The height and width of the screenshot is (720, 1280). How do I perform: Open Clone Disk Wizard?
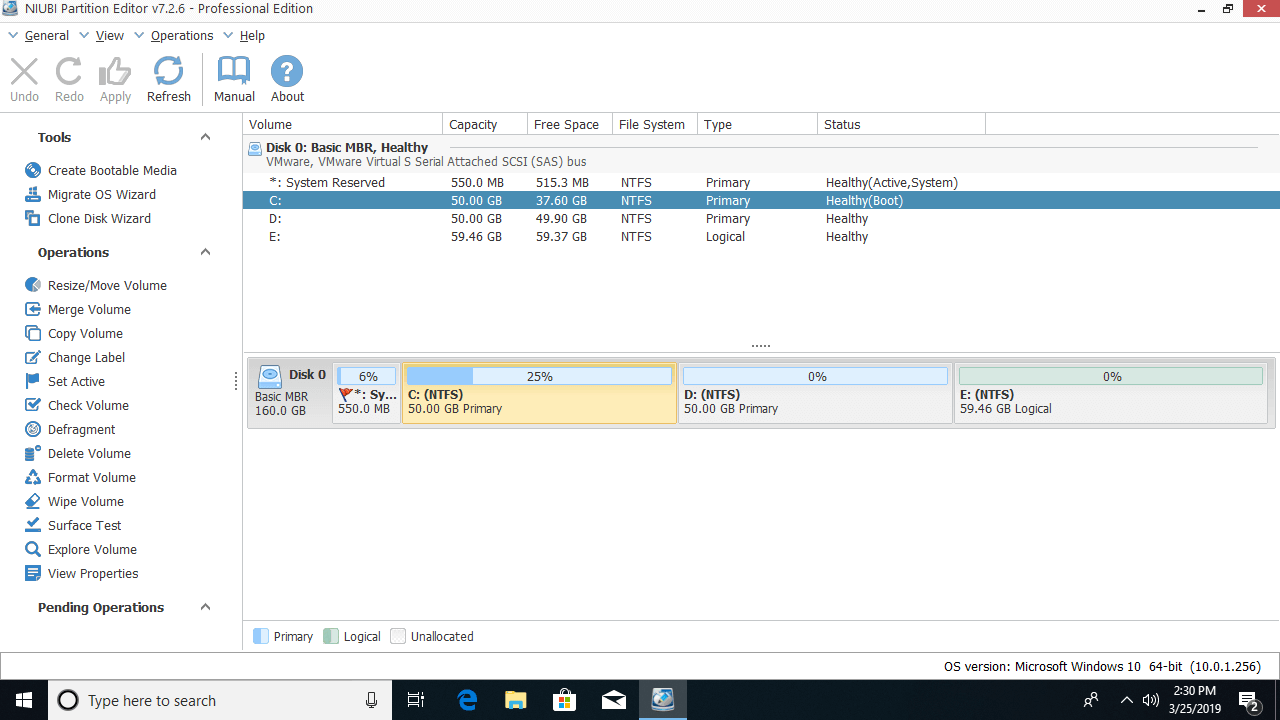[99, 219]
